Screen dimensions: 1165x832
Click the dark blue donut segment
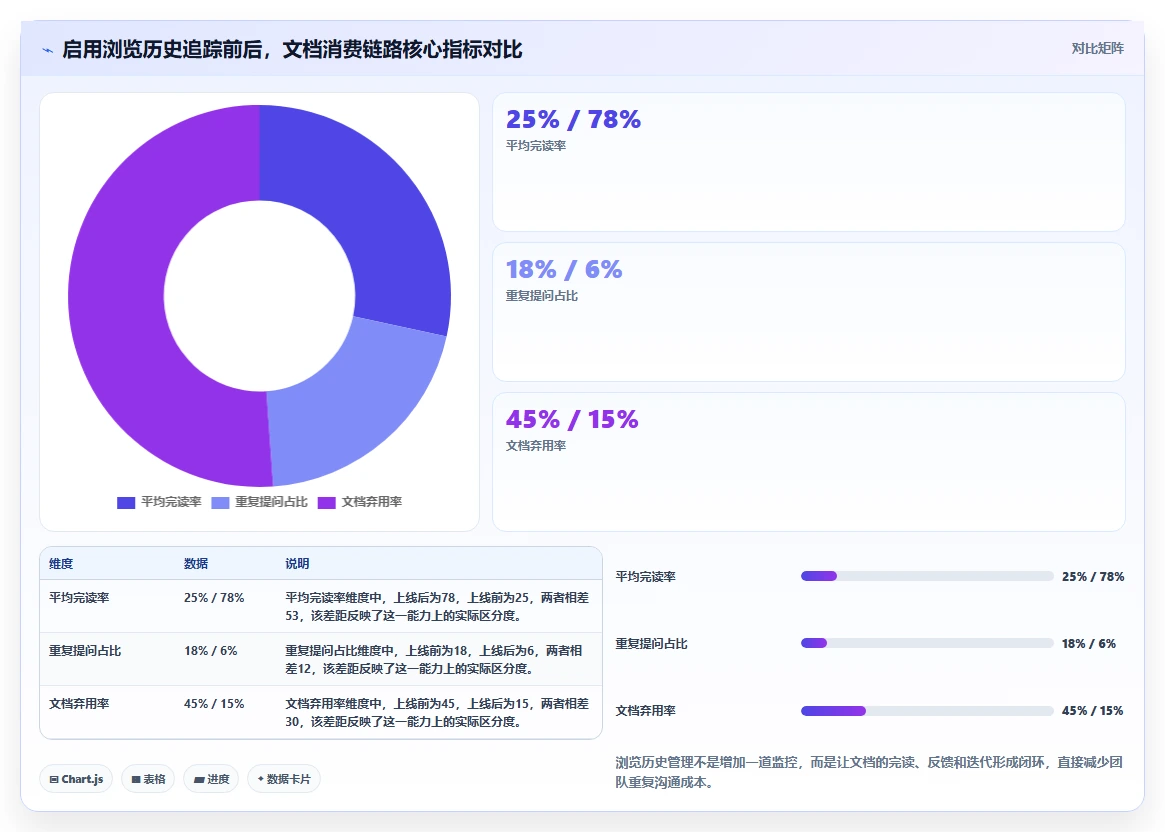[x=371, y=208]
